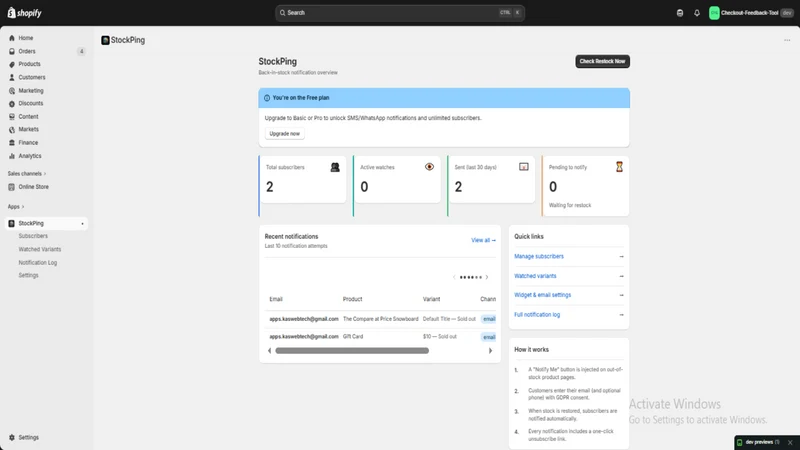
Task: Click the Online Store icon
Action: click(12, 187)
